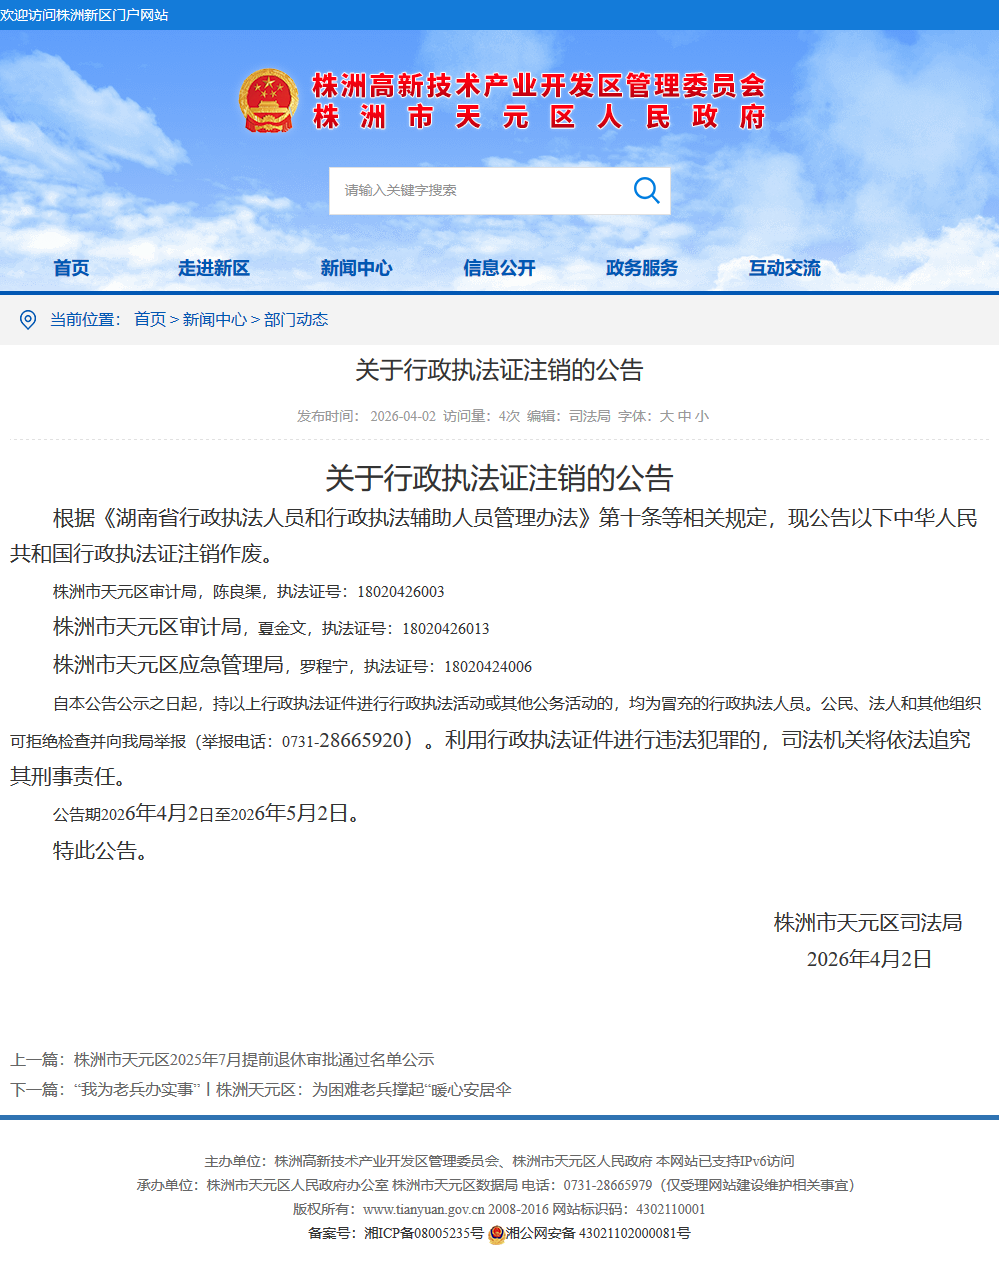The image size is (999, 1266).
Task: Open the 走进新区 navigation item
Action: point(214,268)
